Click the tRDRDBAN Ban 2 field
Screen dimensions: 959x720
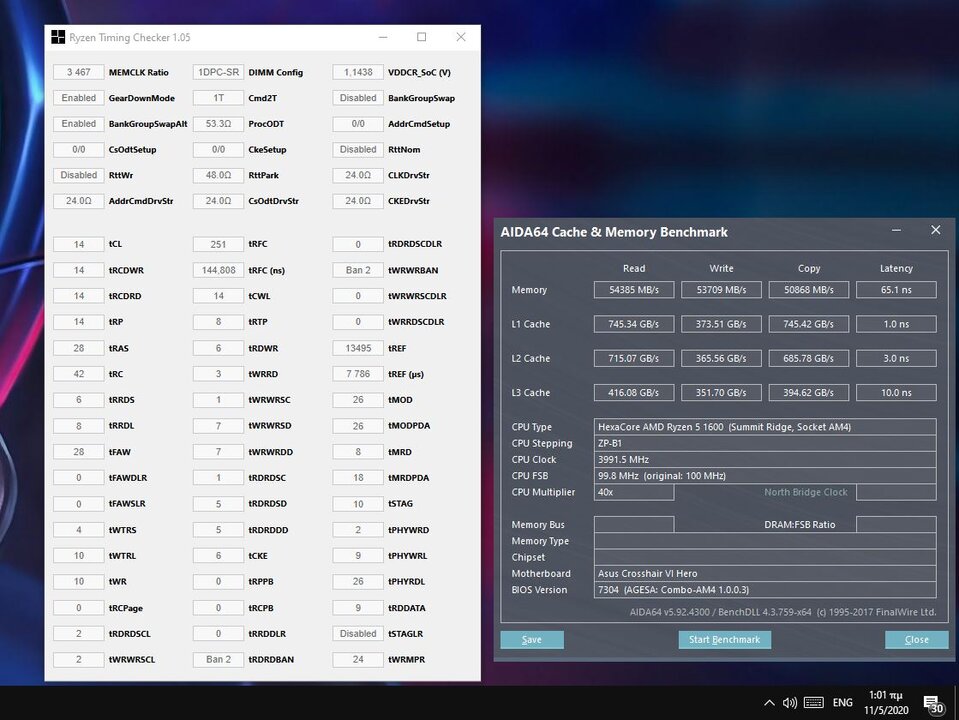[218, 659]
